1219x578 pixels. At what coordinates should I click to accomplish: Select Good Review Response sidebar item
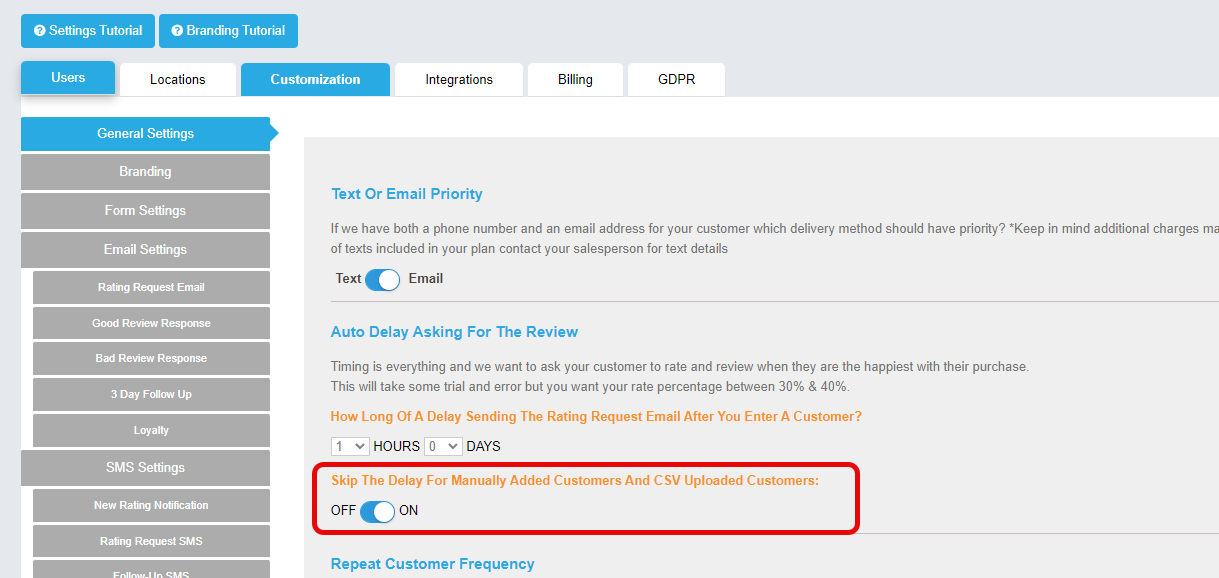[x=151, y=324]
